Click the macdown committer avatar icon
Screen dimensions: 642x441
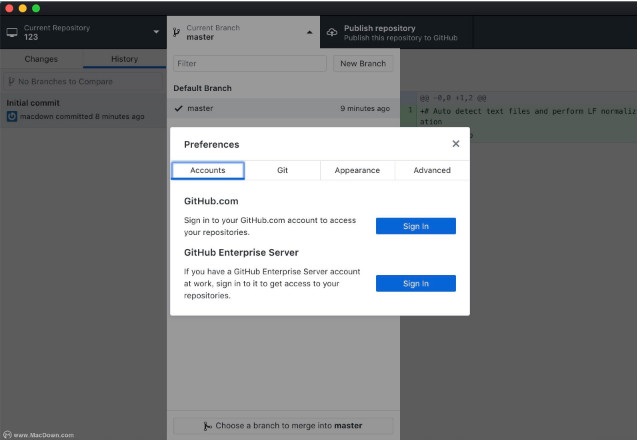[x=12, y=117]
